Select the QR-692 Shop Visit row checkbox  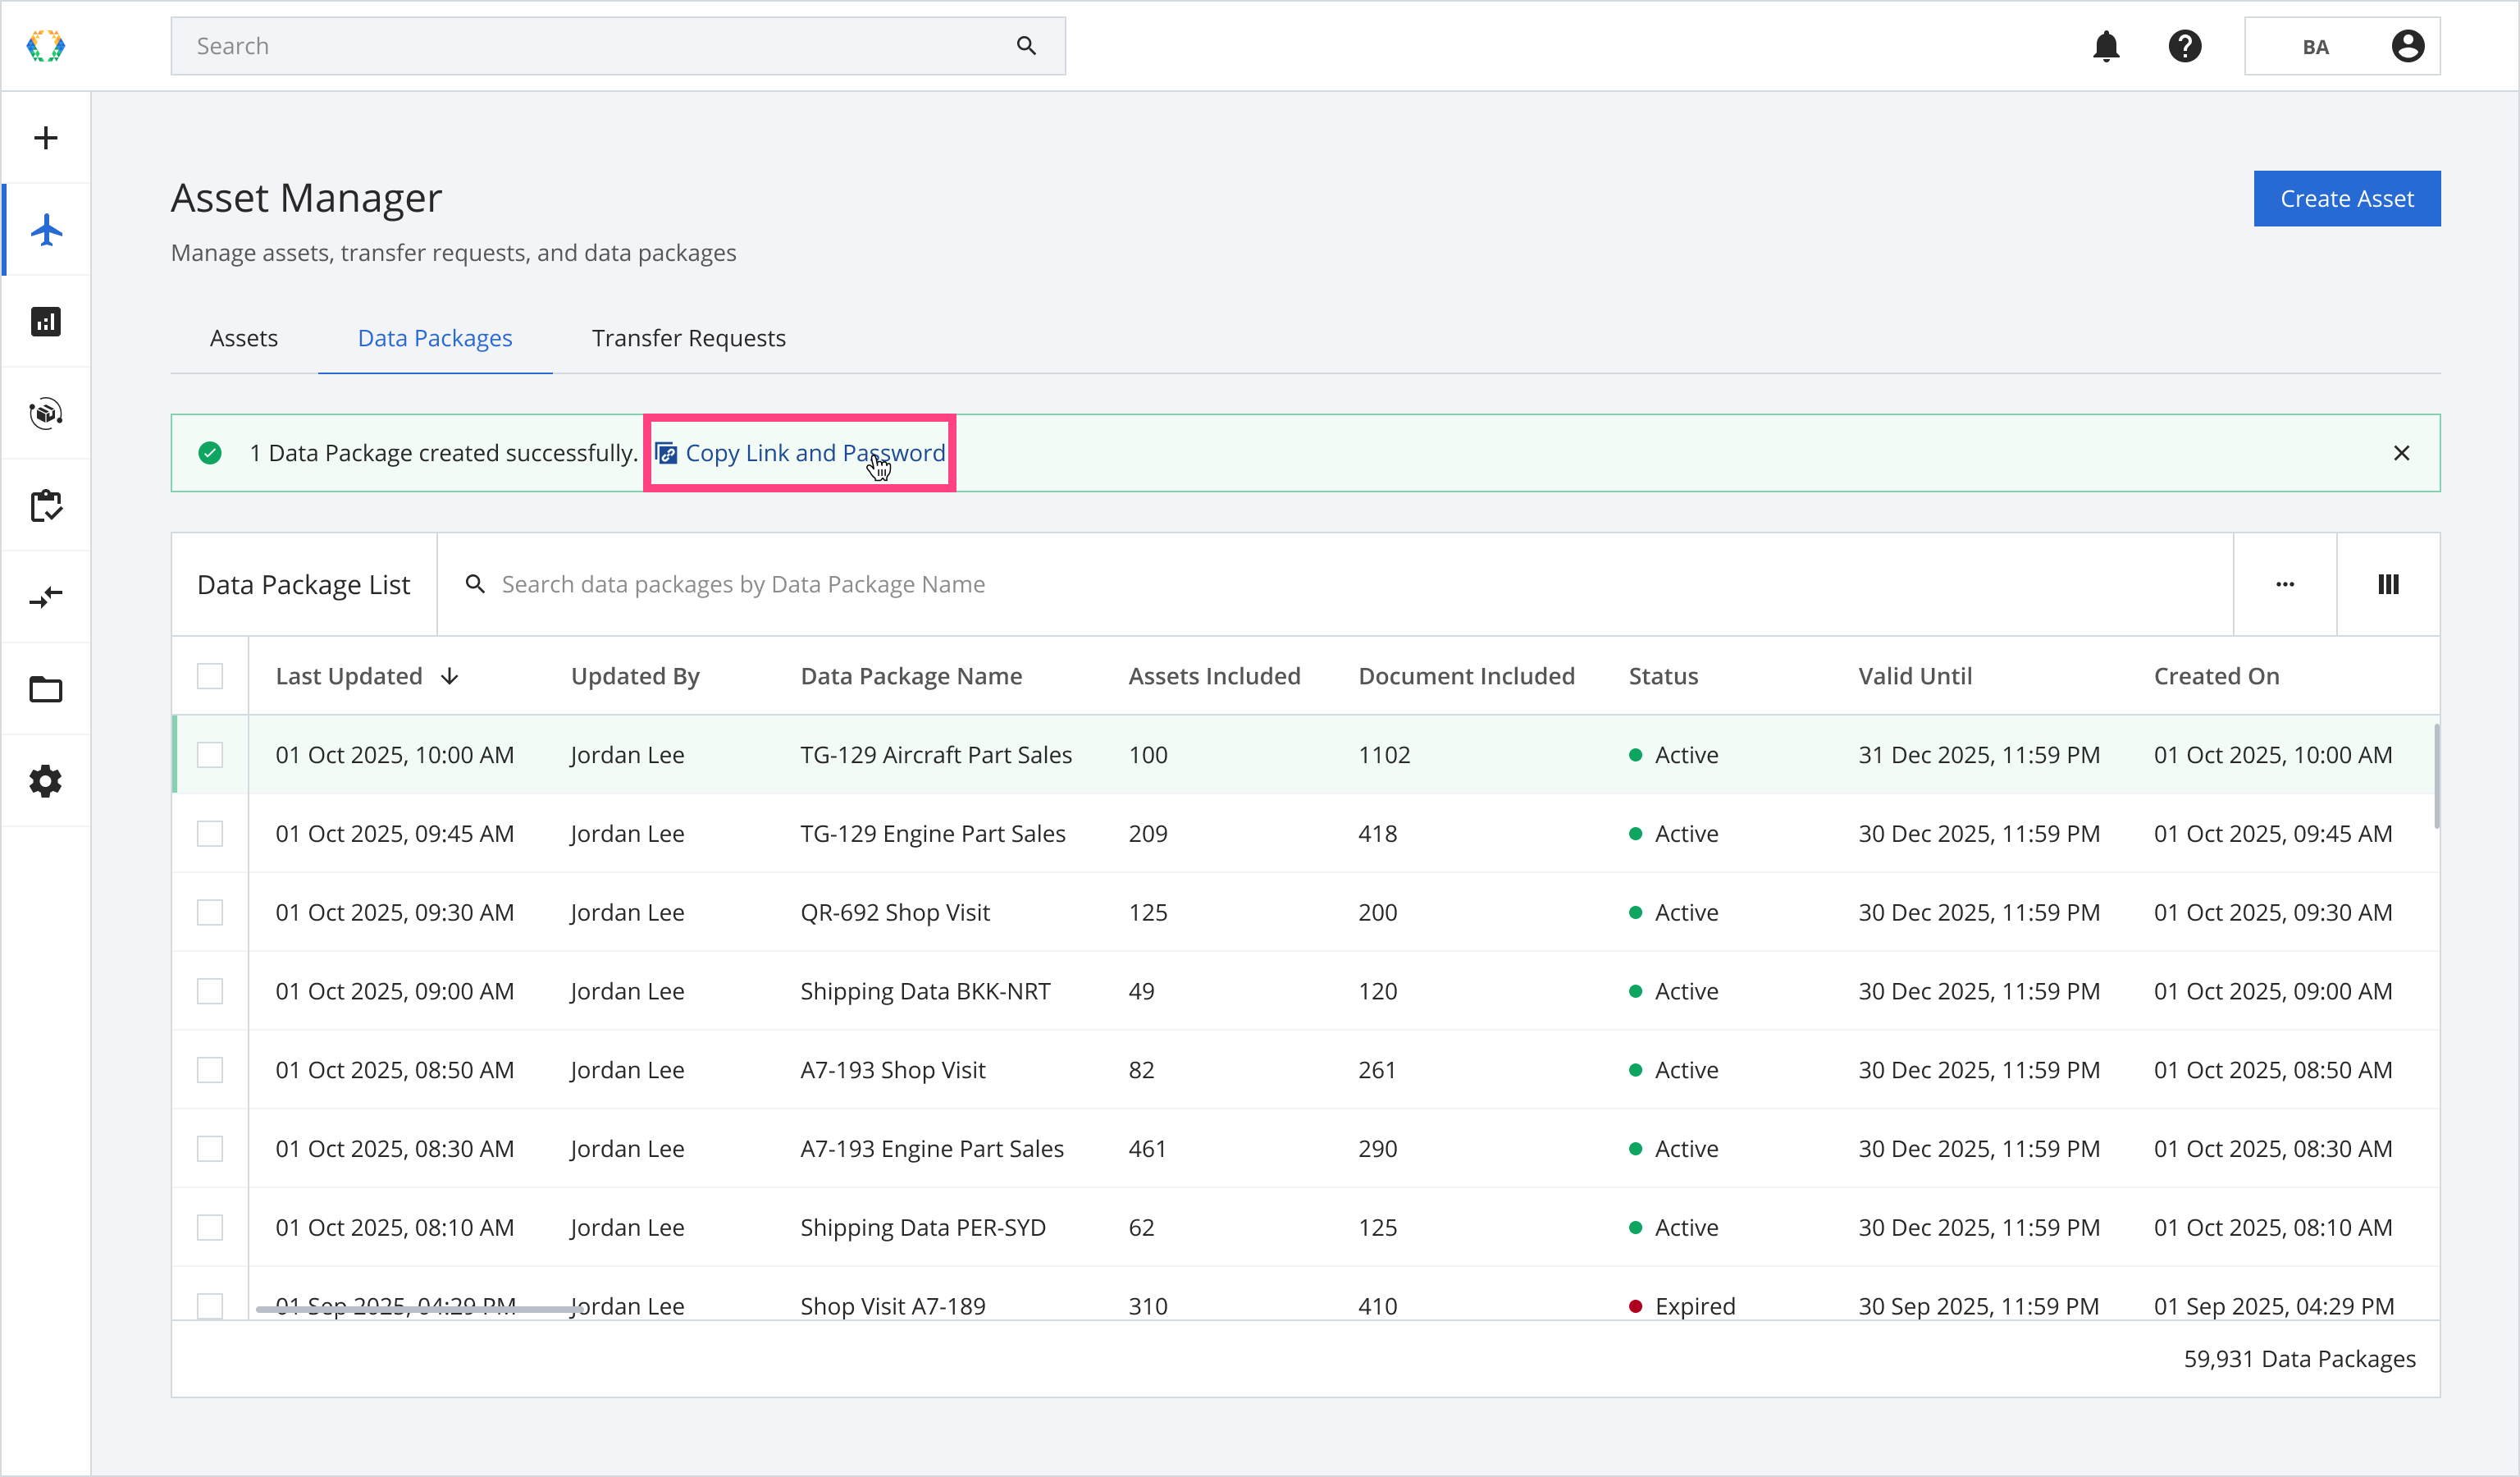pyautogui.click(x=210, y=912)
